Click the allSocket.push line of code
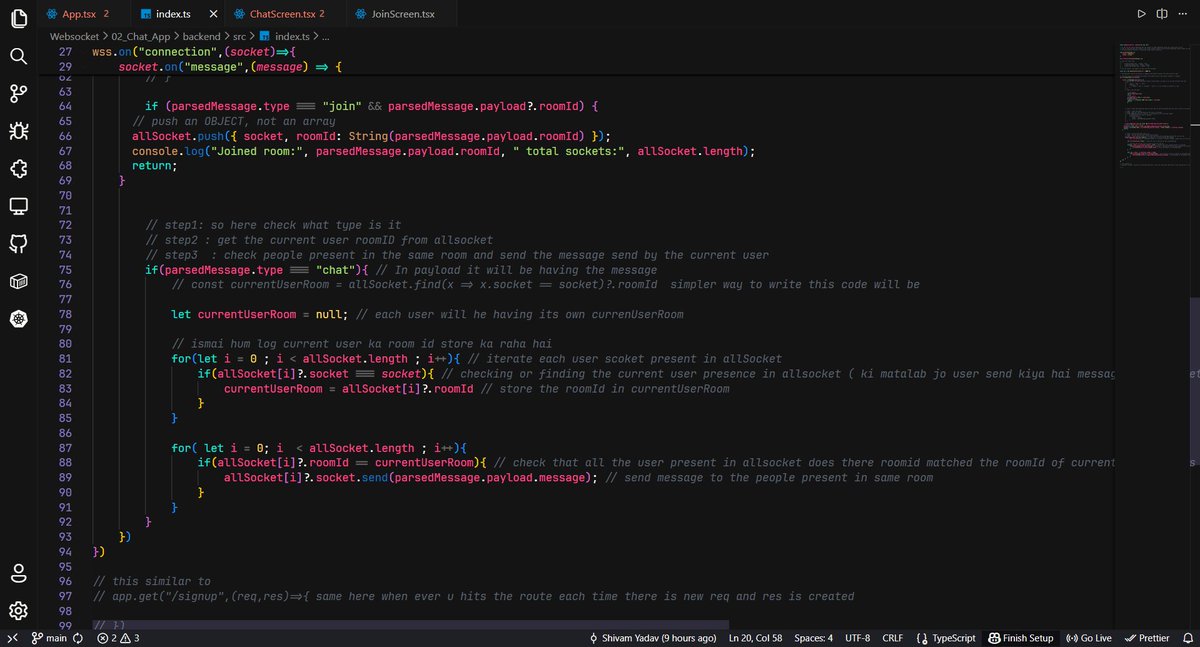 pos(371,136)
